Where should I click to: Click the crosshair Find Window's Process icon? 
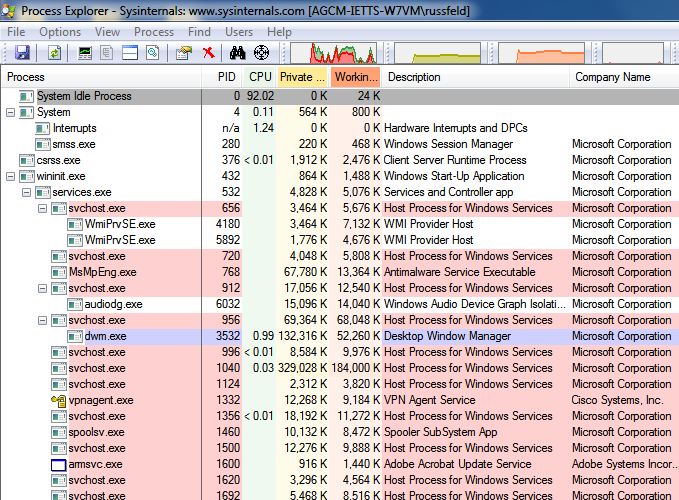pyautogui.click(x=262, y=53)
